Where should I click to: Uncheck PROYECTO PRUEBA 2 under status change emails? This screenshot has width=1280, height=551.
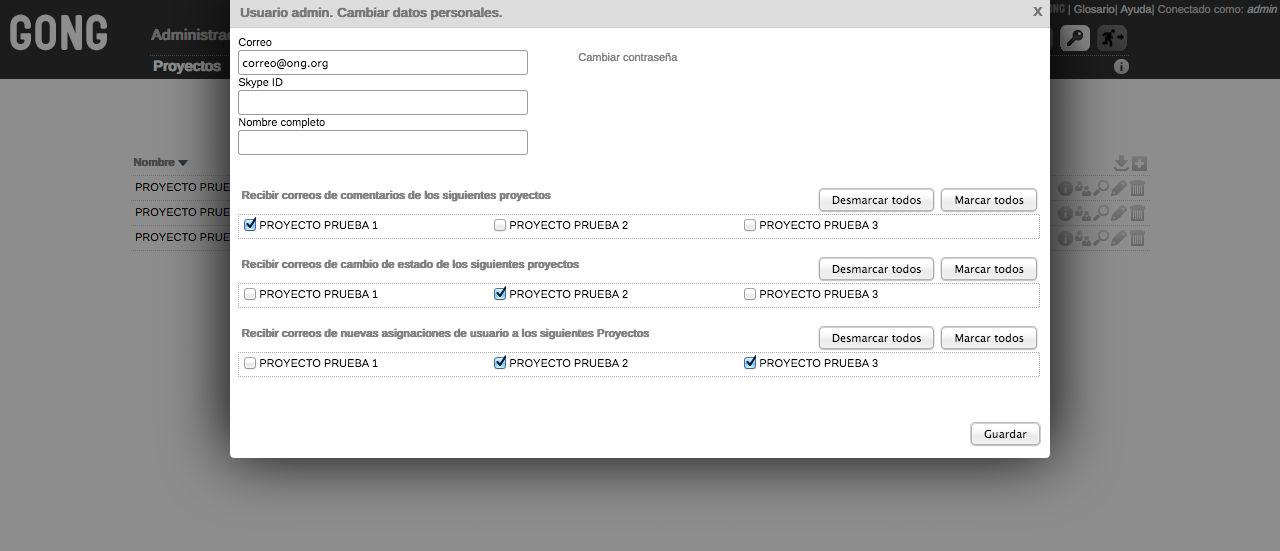tap(500, 294)
